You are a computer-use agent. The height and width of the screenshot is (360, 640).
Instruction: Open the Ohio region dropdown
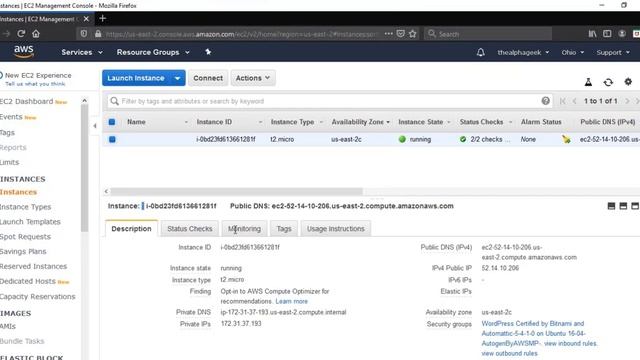pos(573,52)
